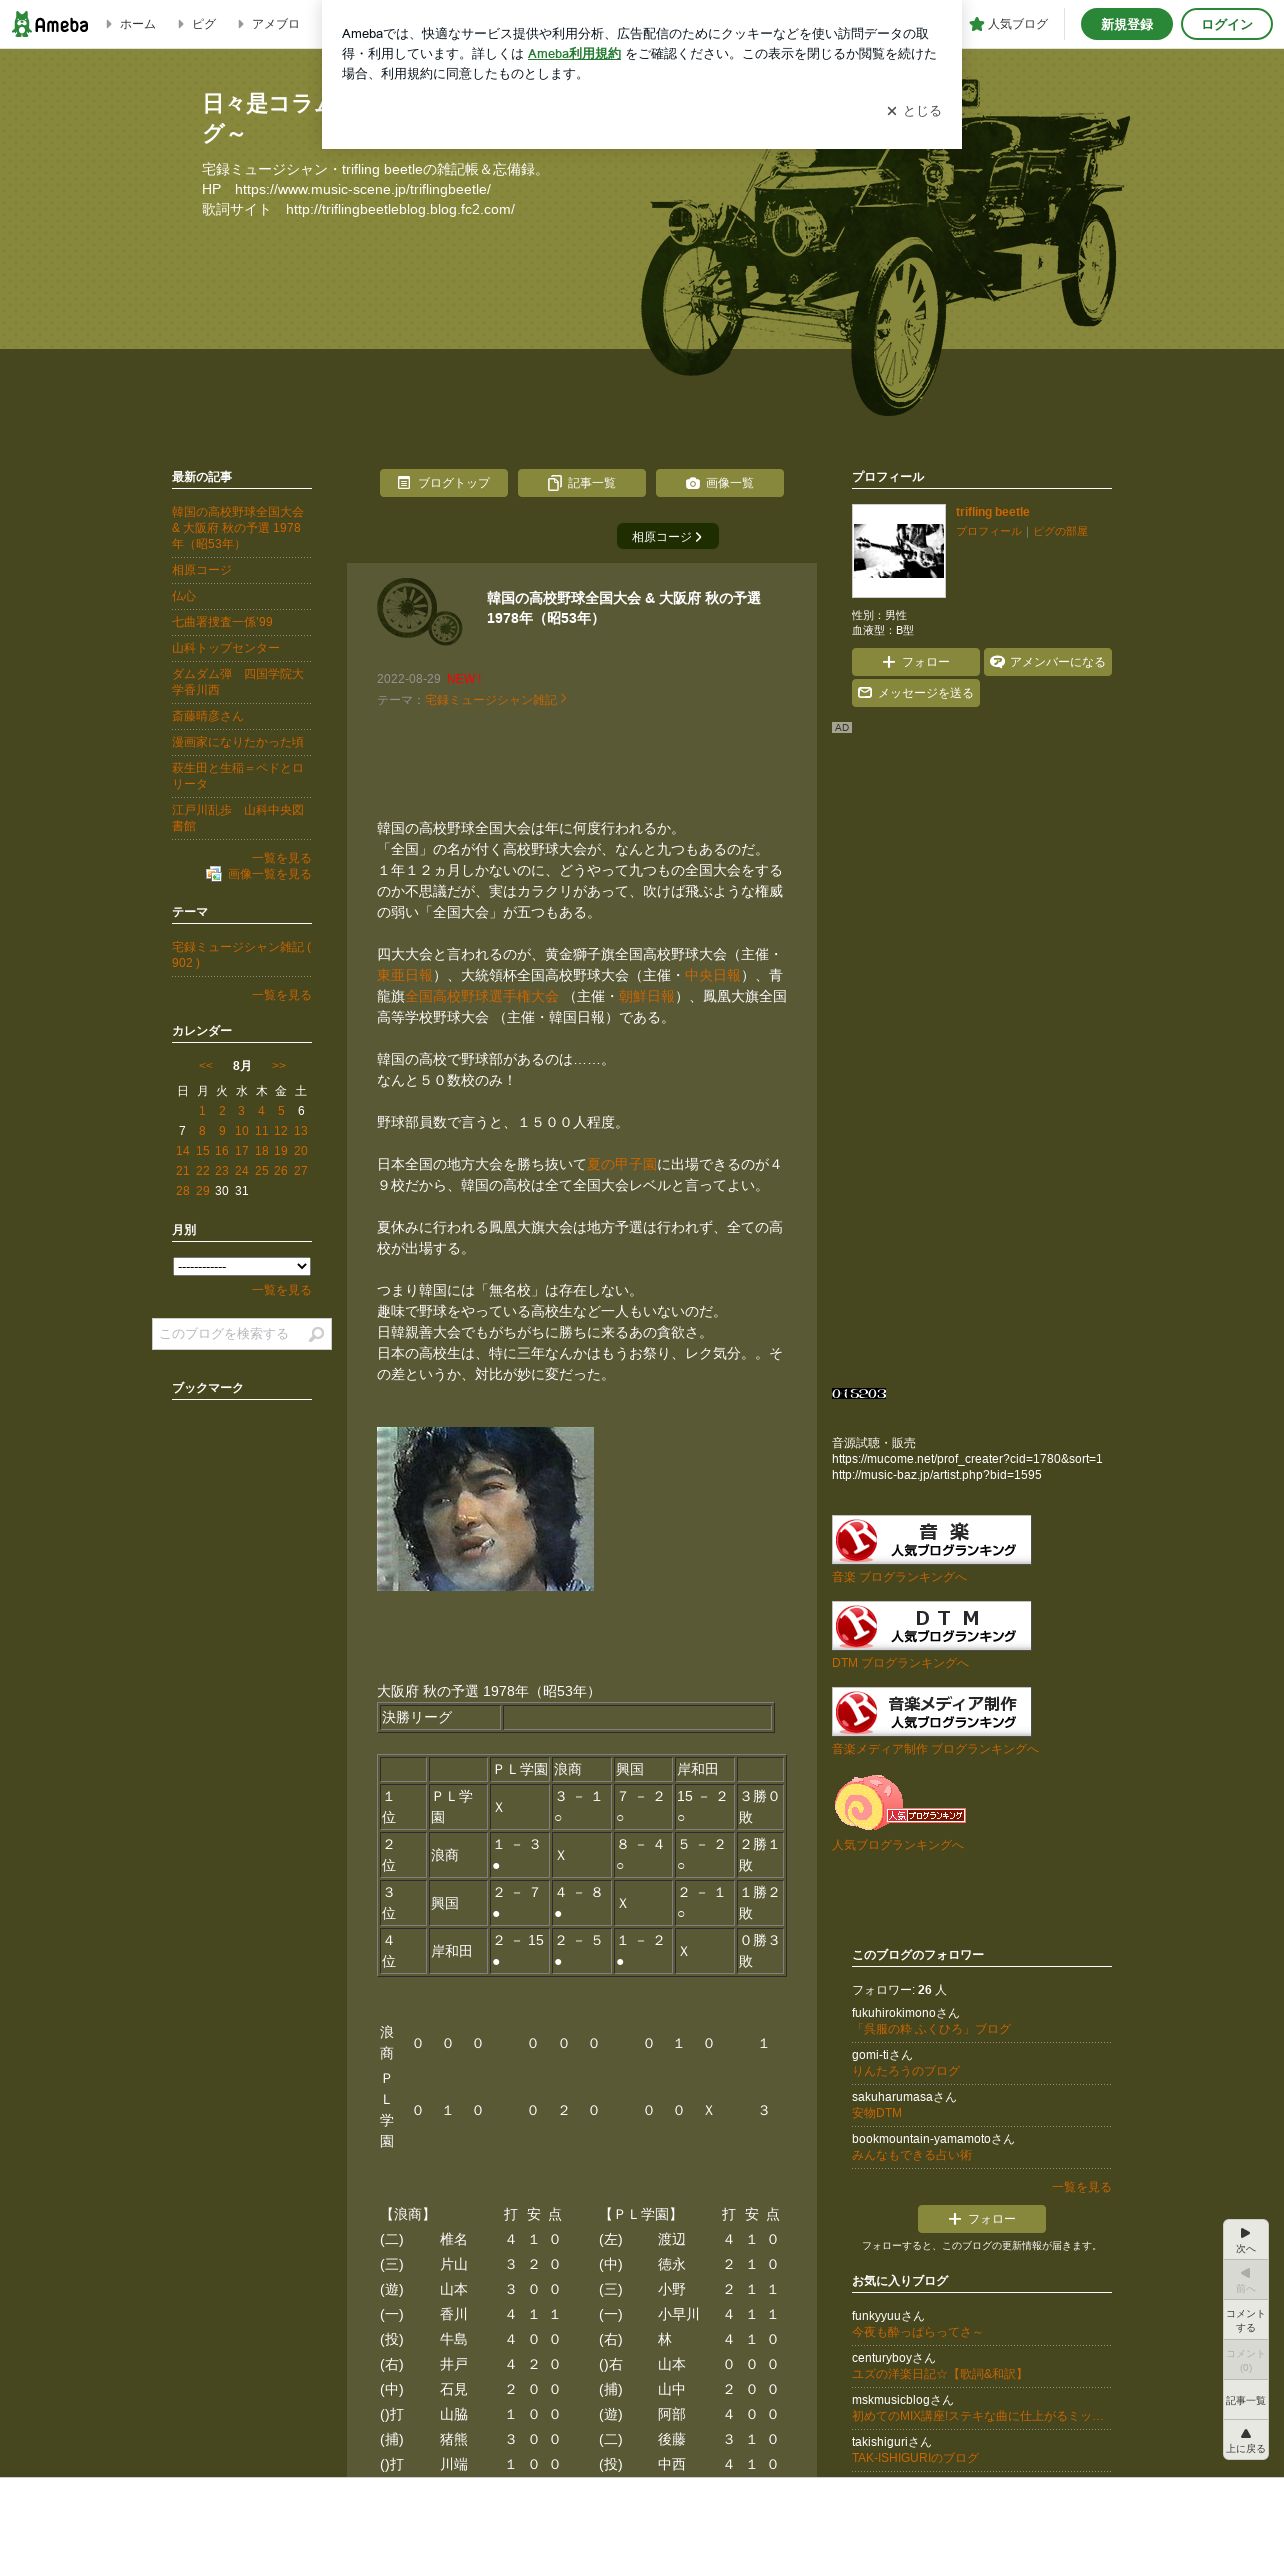Screen dimensions: 1284x2568
Task: Click アメンバーになる button
Action: tap(1048, 662)
